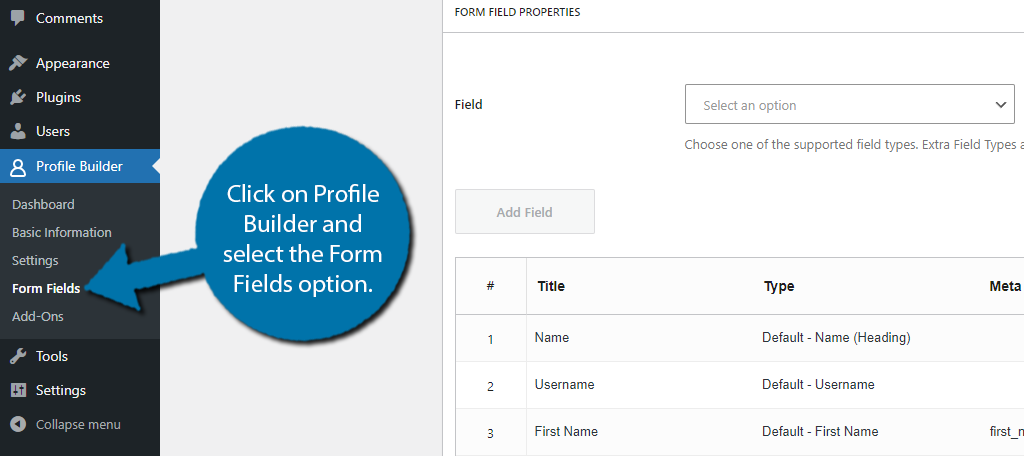This screenshot has height=456, width=1024.
Task: Click the Comments speech bubble icon
Action: pyautogui.click(x=18, y=18)
